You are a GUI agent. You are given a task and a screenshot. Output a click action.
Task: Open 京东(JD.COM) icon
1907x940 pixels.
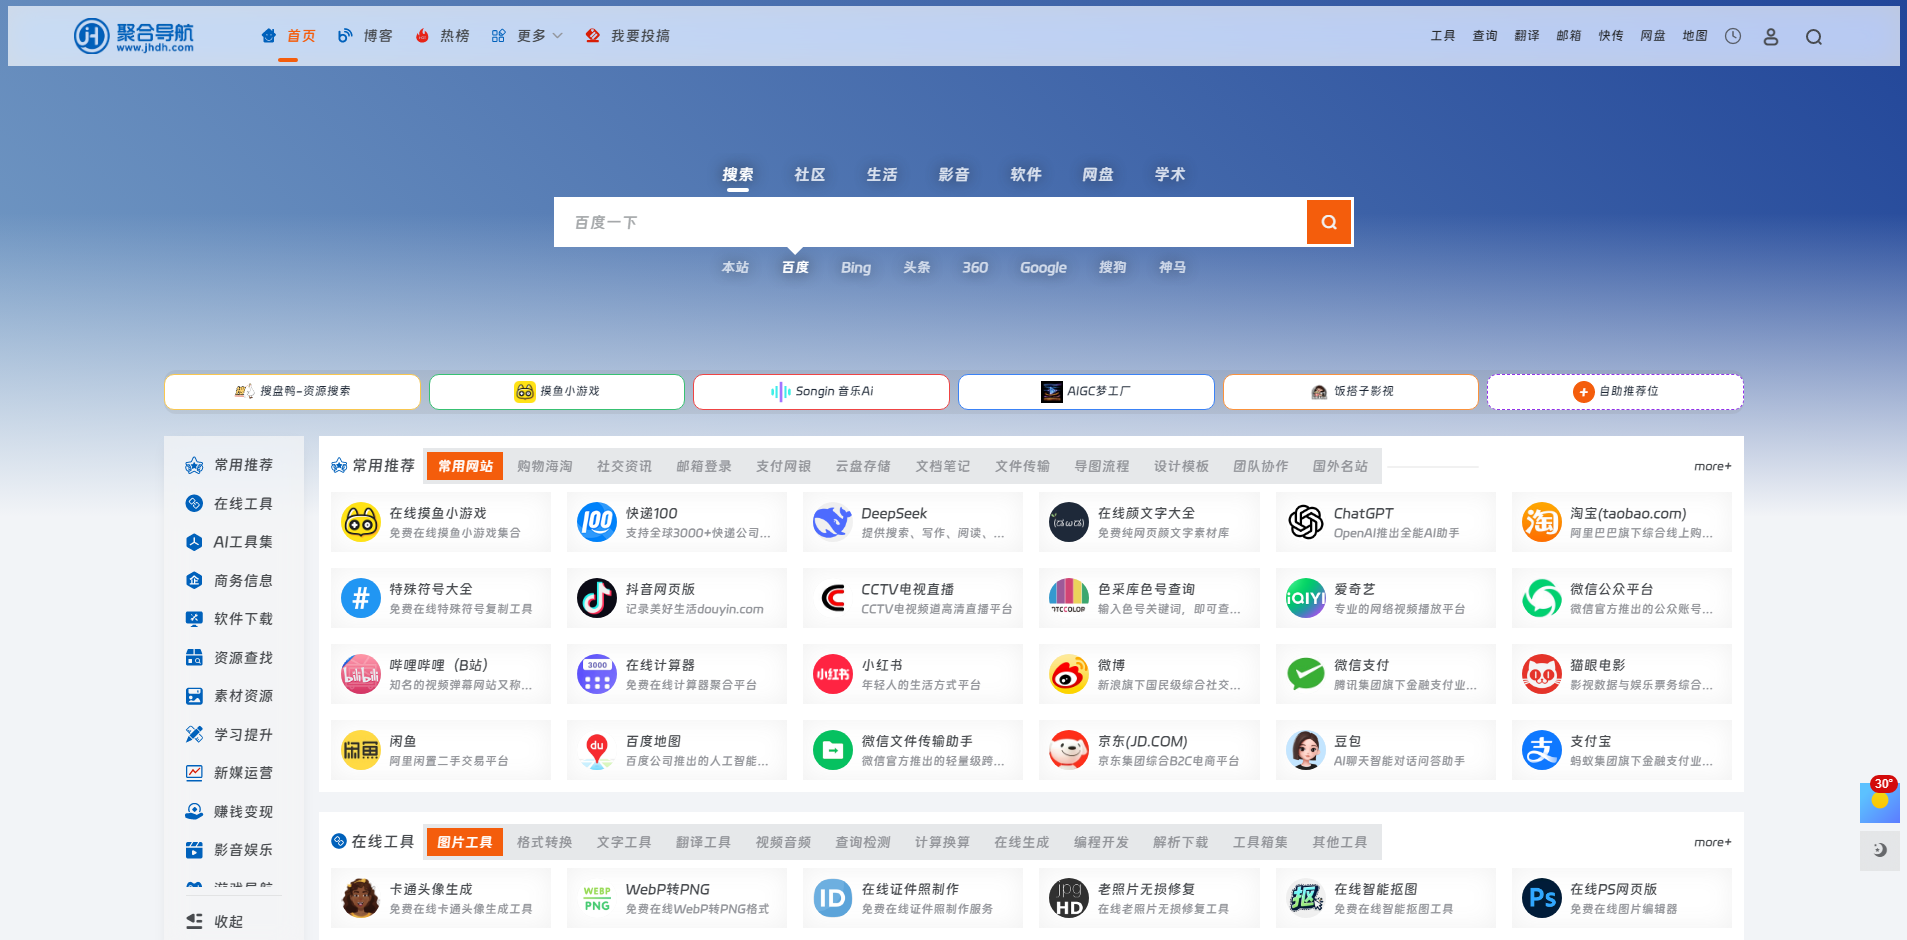pyautogui.click(x=1068, y=750)
